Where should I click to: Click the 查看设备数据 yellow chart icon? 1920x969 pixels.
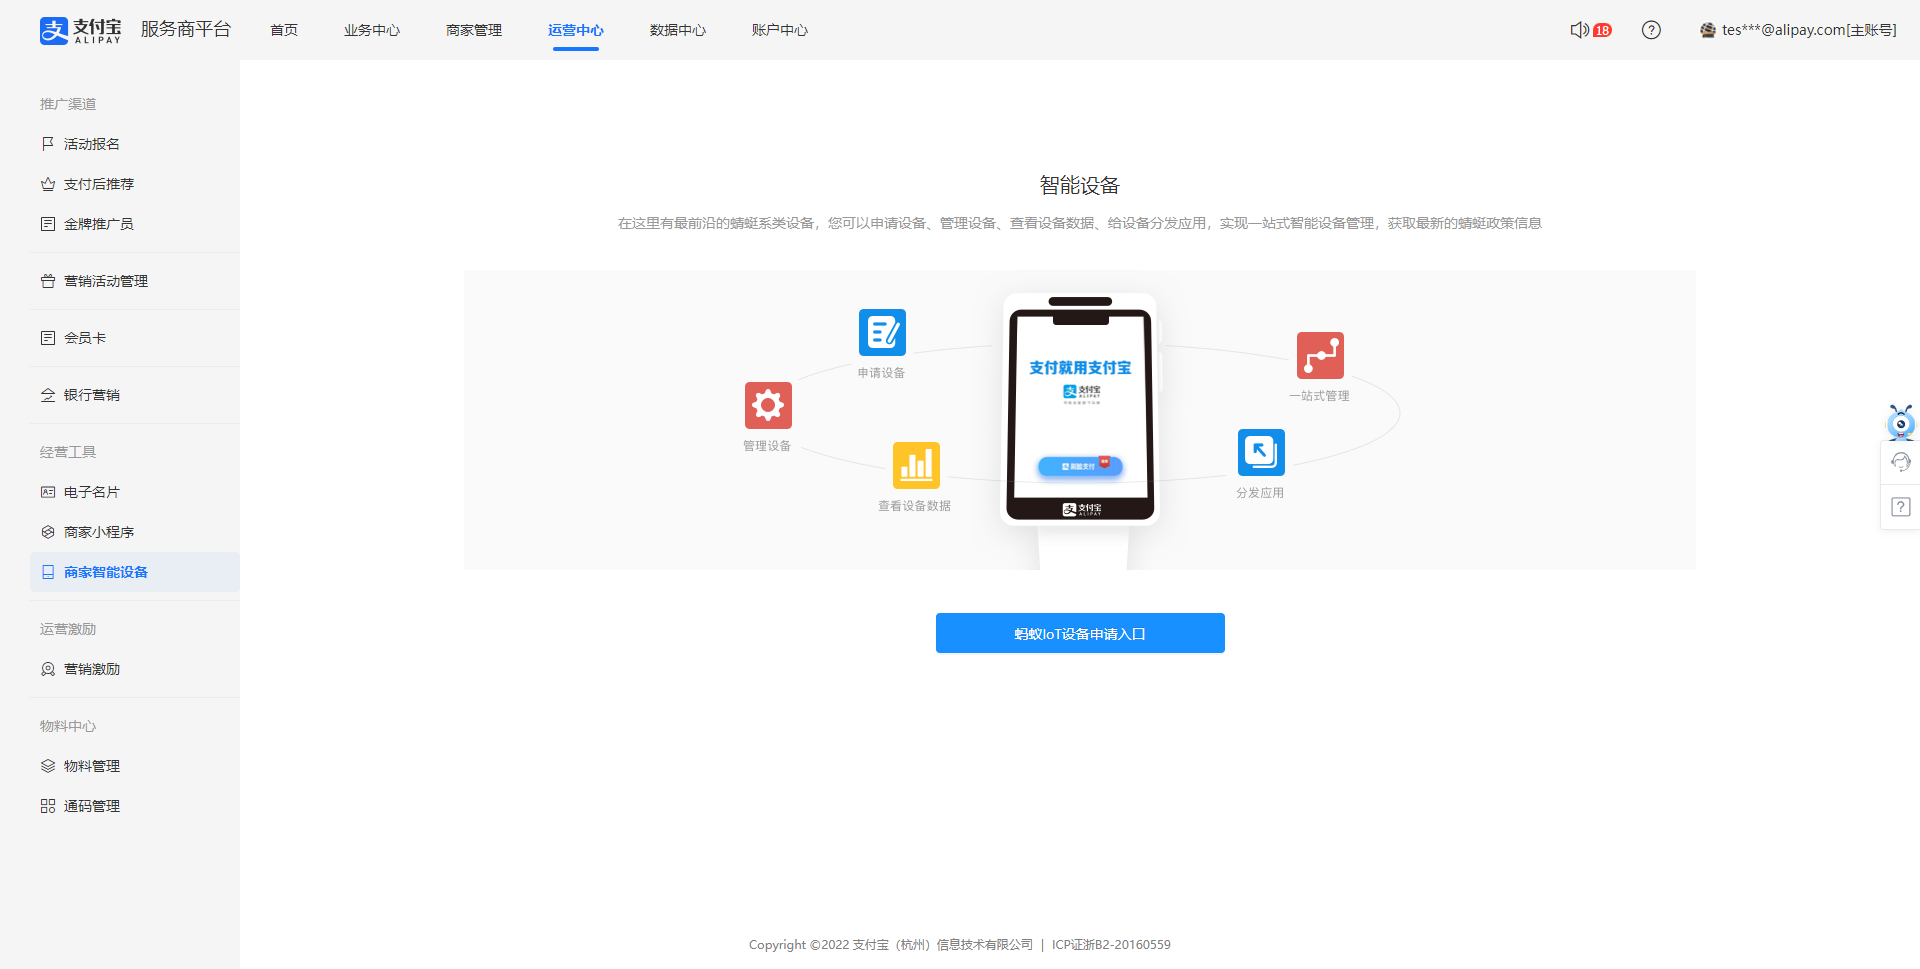click(x=916, y=465)
